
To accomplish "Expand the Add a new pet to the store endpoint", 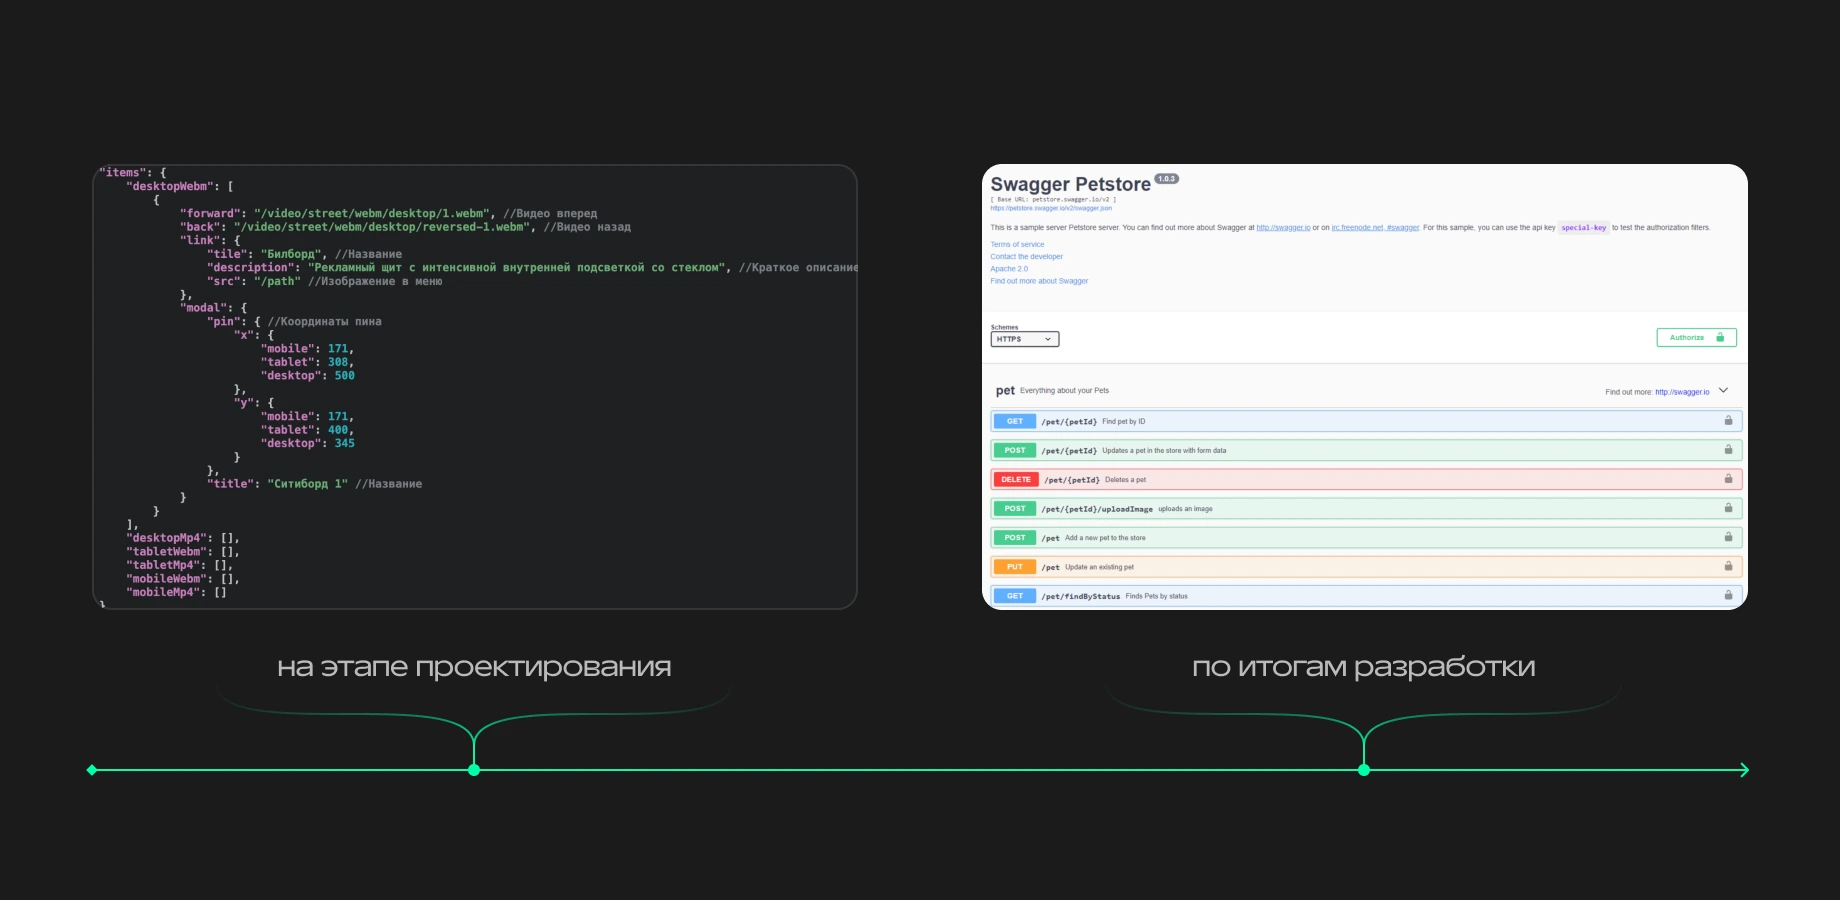I will (x=1366, y=538).
